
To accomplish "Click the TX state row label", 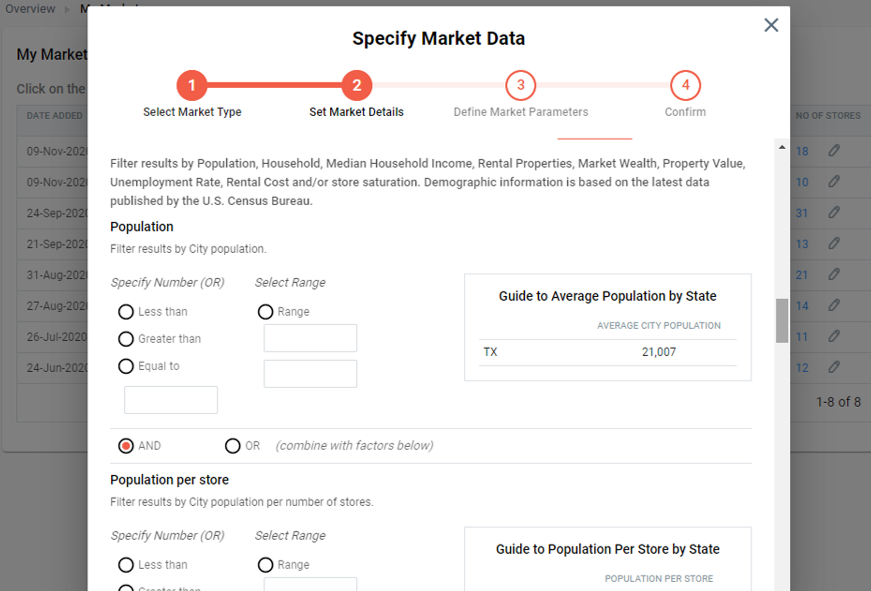I will (490, 352).
